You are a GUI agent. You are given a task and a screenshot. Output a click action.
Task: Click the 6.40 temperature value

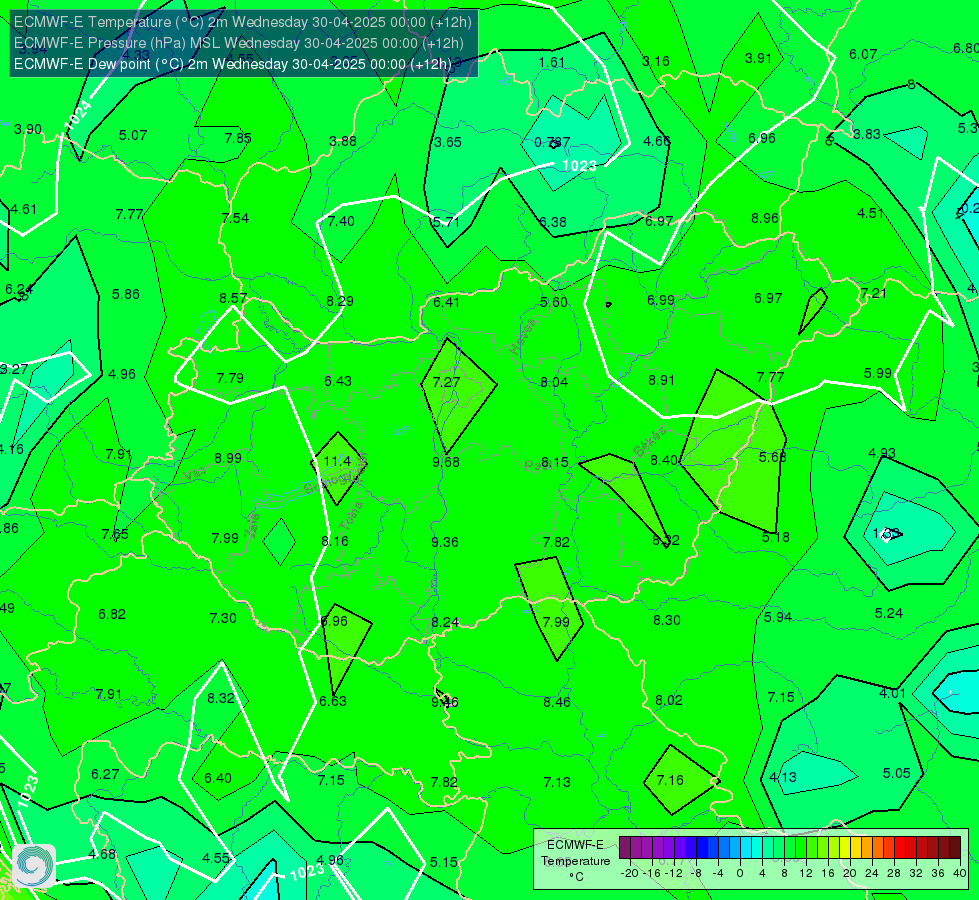218,778
